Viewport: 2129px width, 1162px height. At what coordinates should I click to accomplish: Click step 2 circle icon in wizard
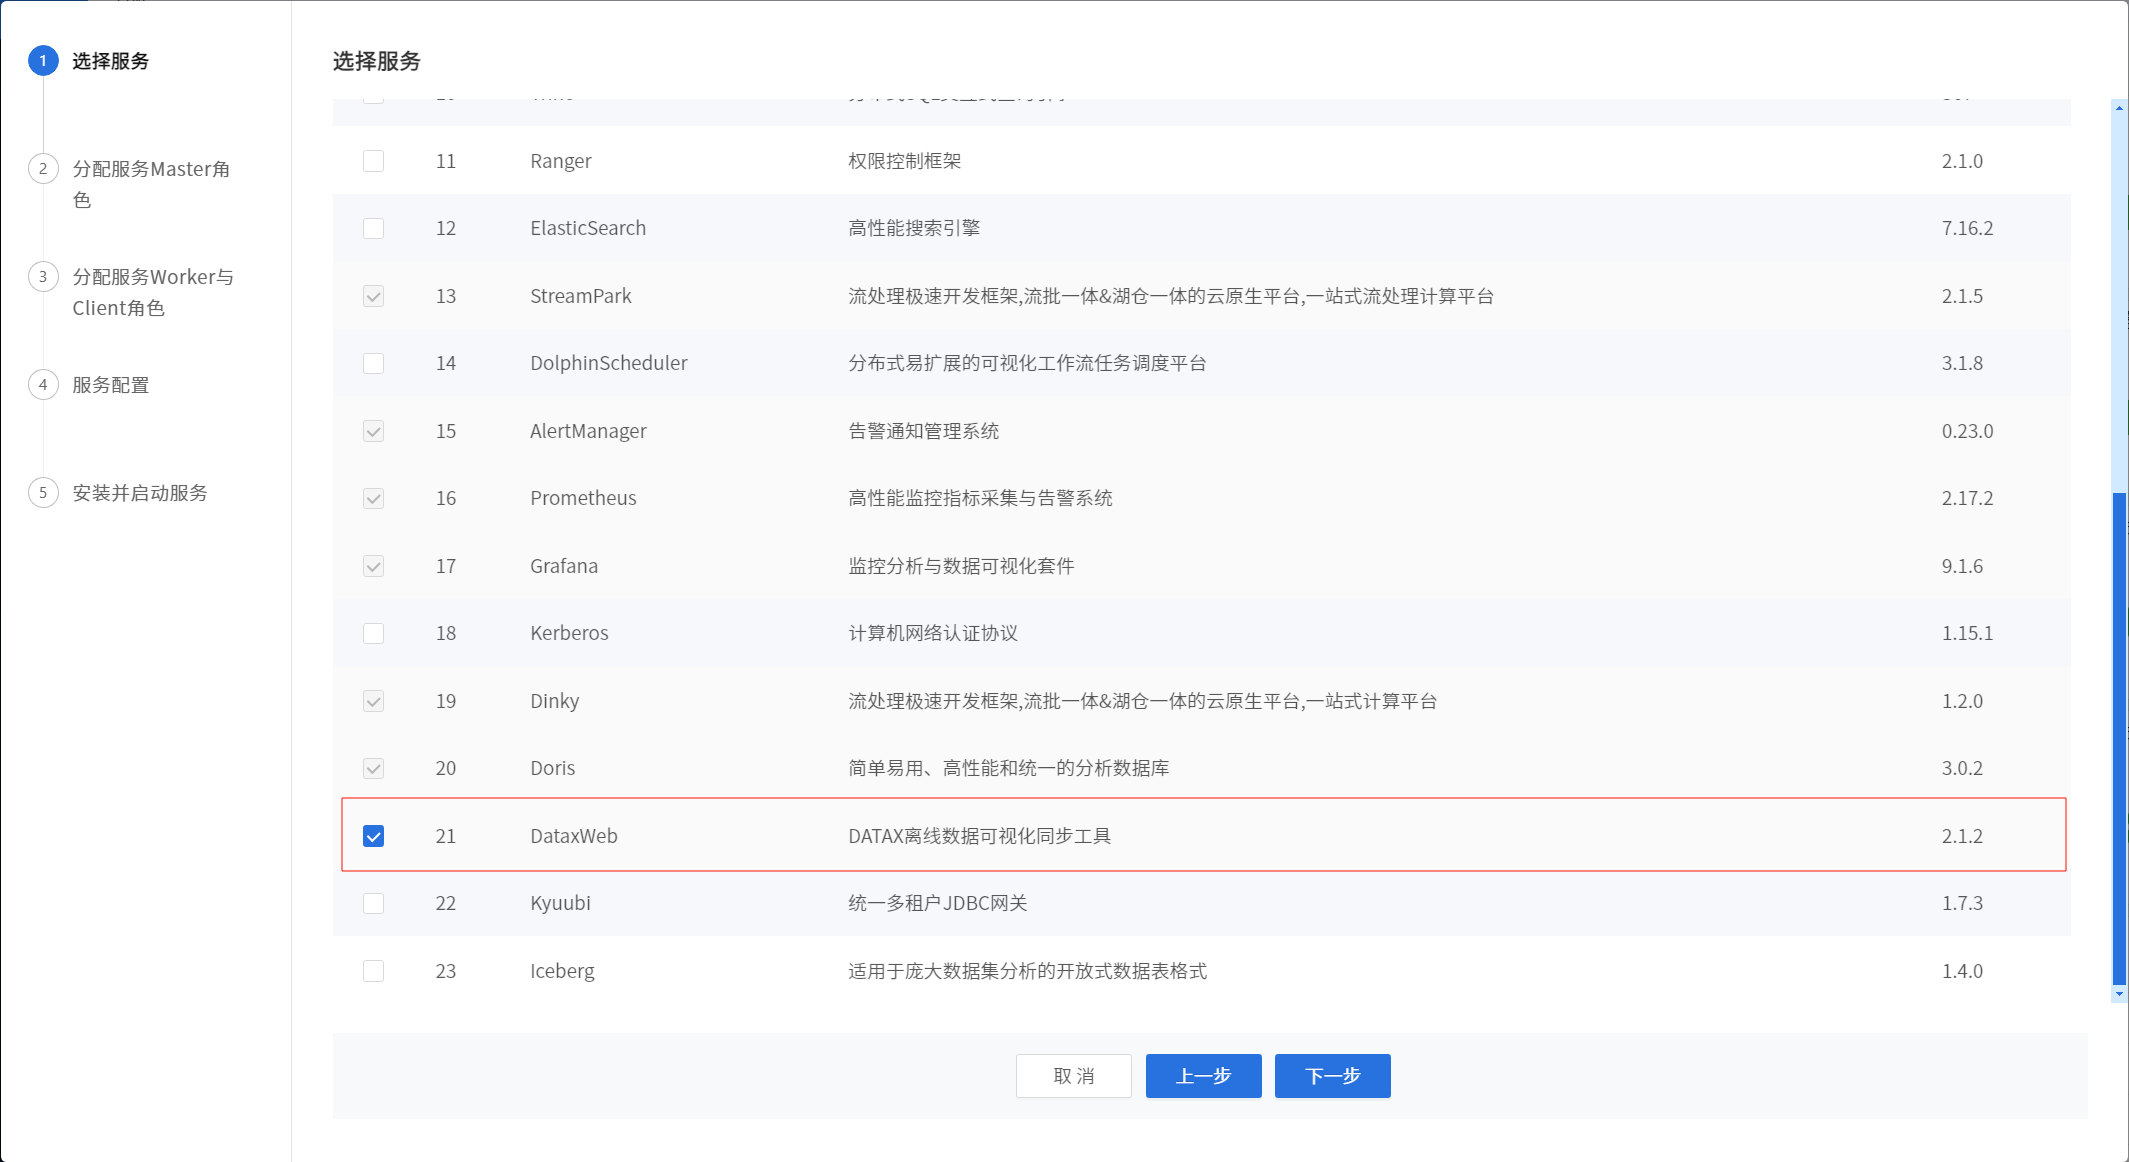pyautogui.click(x=43, y=169)
